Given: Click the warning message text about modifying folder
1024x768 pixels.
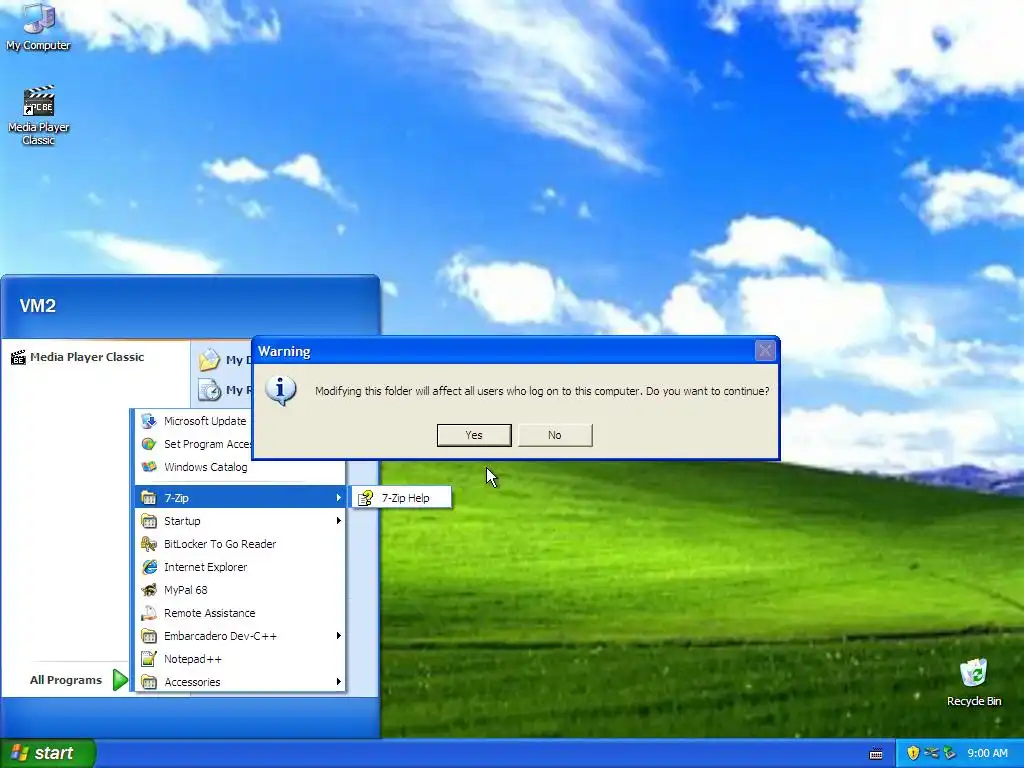Looking at the screenshot, I should click(542, 391).
